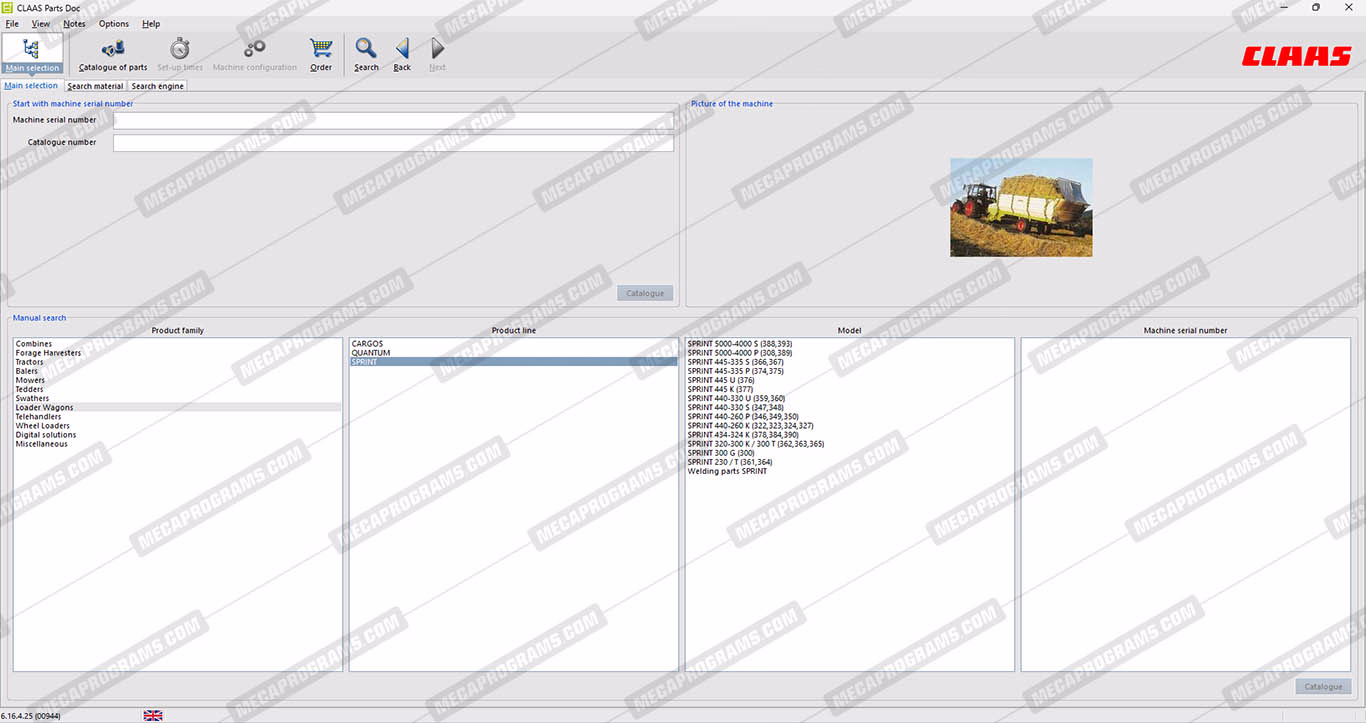Screen dimensions: 1366x723
Task: Select SPRINT product line
Action: pyautogui.click(x=513, y=362)
